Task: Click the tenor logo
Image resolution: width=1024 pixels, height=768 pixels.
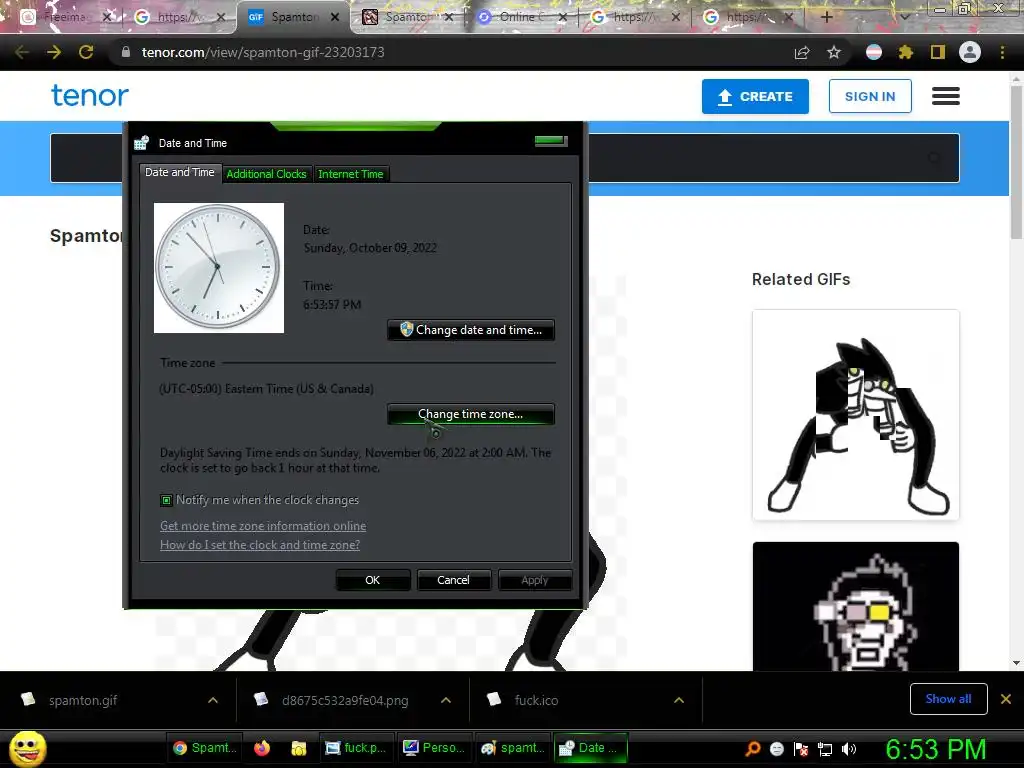Action: click(90, 95)
